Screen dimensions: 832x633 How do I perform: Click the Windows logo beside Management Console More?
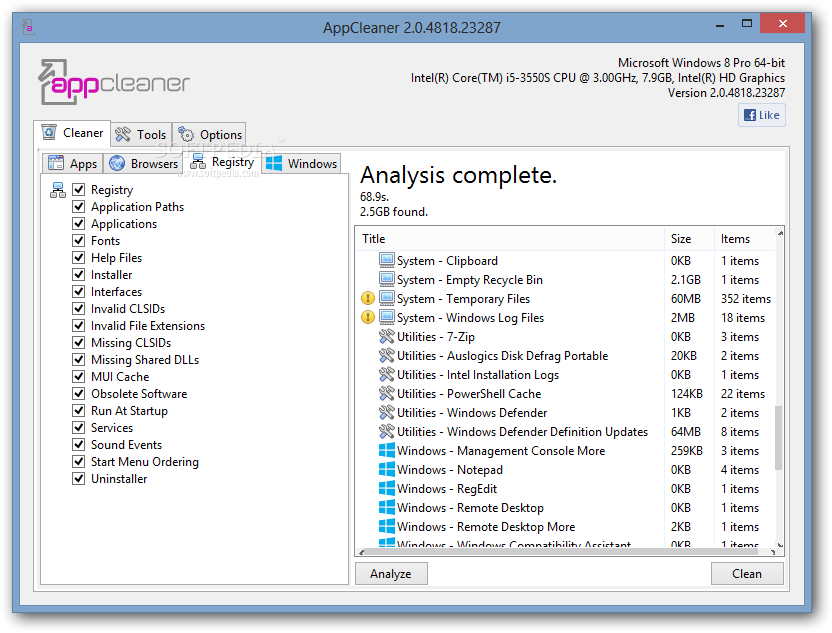click(387, 450)
